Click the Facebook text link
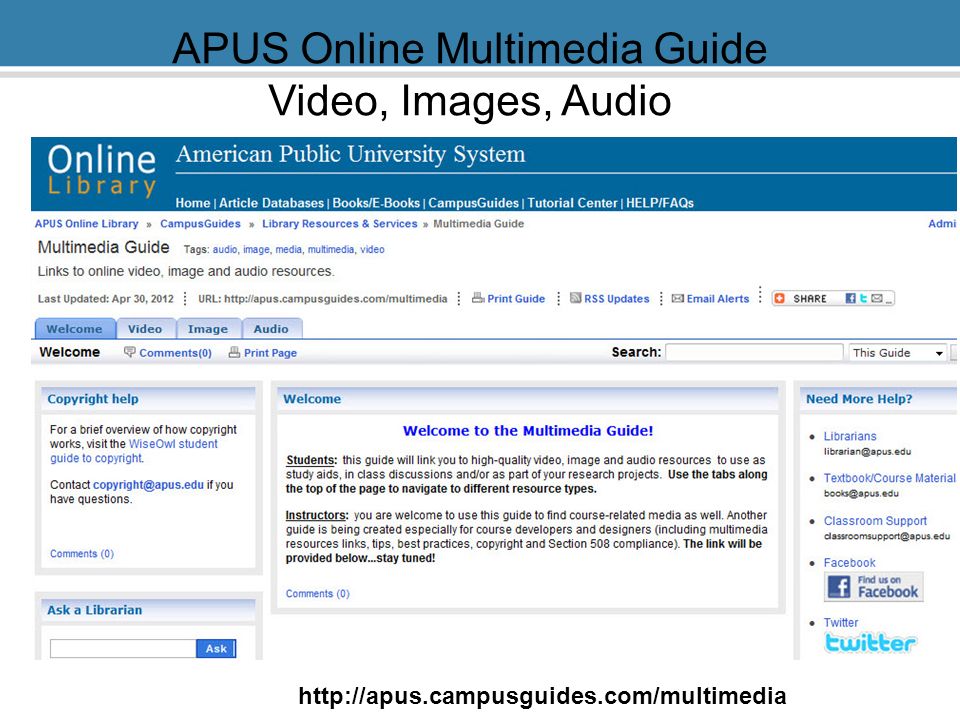The height and width of the screenshot is (720, 960). [x=849, y=562]
